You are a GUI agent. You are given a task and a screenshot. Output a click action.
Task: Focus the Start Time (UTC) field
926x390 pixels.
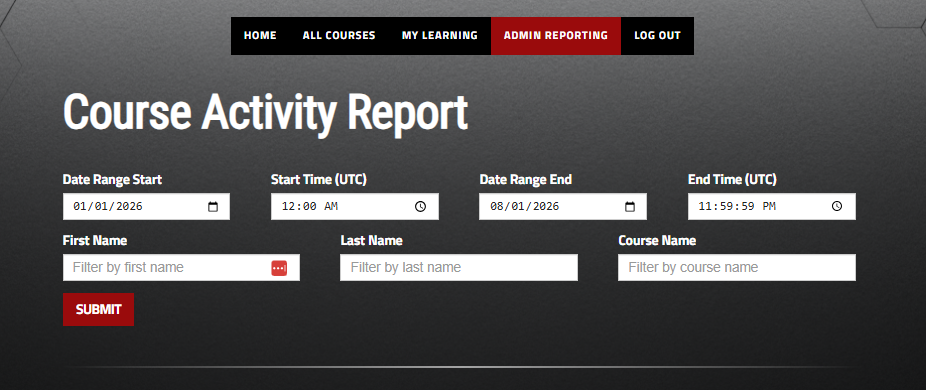[x=355, y=206]
